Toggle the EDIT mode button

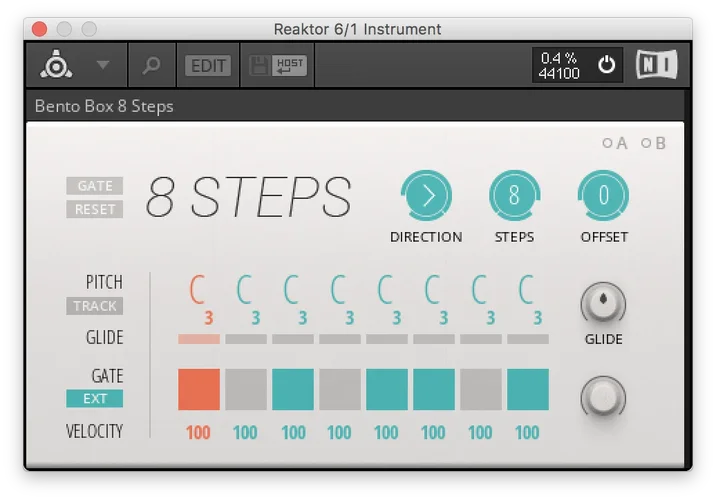[208, 66]
